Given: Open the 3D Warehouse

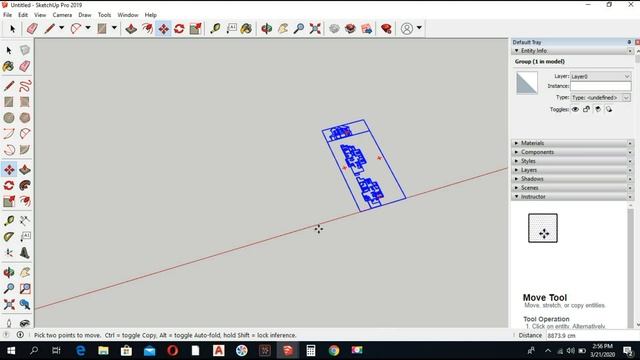Looking at the screenshot, I should 334,29.
